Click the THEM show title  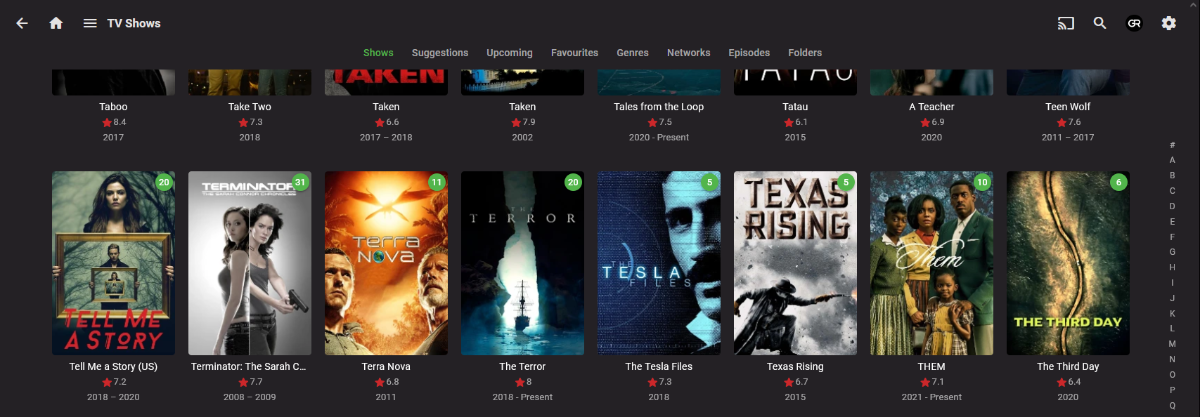931,367
